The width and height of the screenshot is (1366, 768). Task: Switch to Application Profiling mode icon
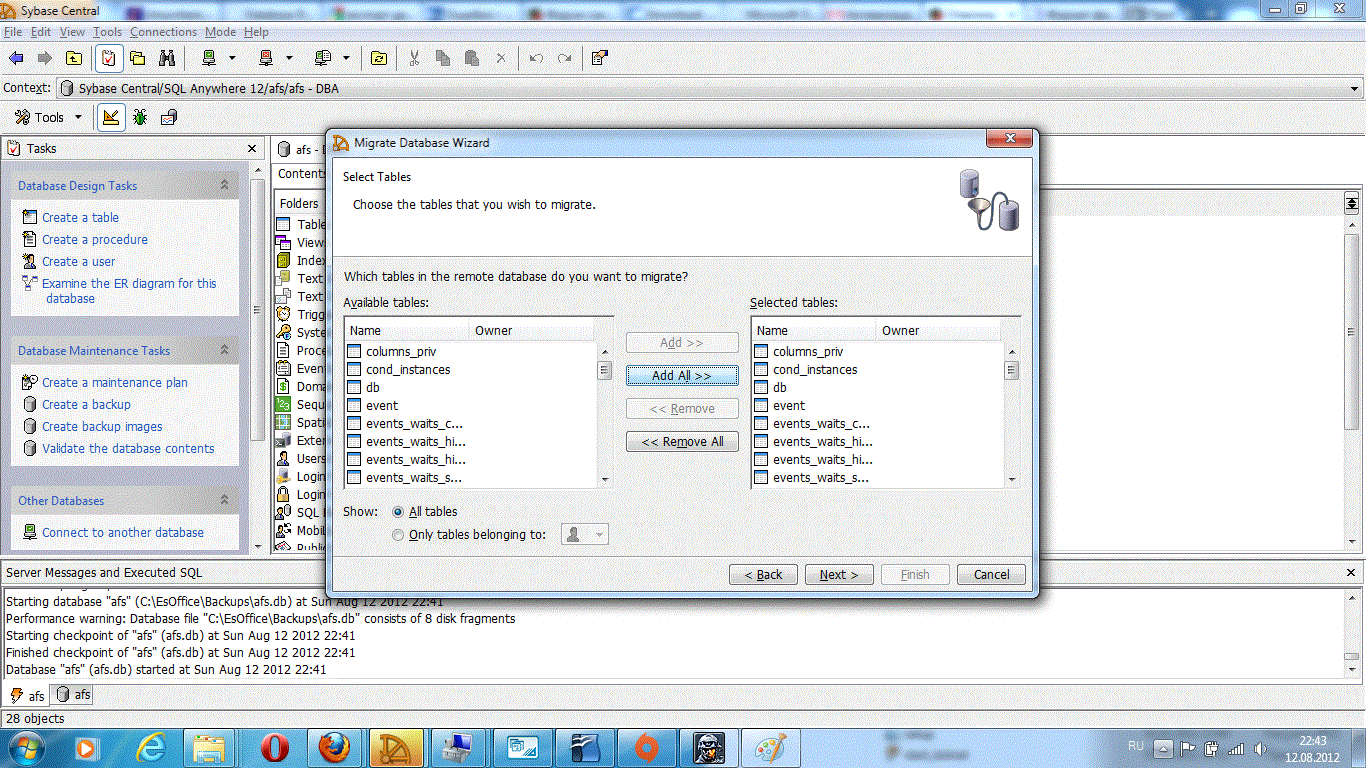pyautogui.click(x=169, y=117)
